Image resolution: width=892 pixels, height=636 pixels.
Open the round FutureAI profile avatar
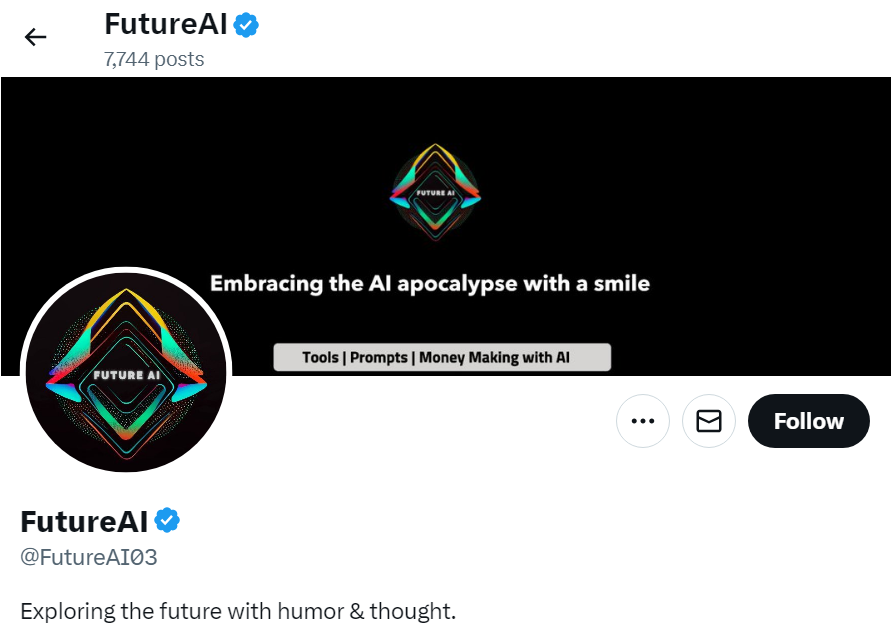126,372
